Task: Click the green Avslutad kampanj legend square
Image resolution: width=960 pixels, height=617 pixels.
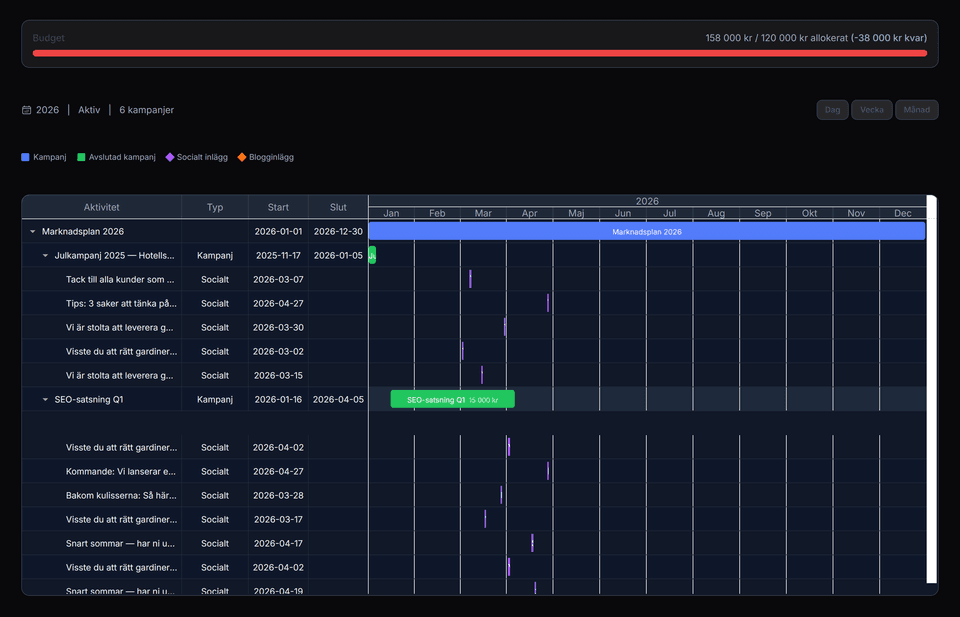Action: [81, 157]
